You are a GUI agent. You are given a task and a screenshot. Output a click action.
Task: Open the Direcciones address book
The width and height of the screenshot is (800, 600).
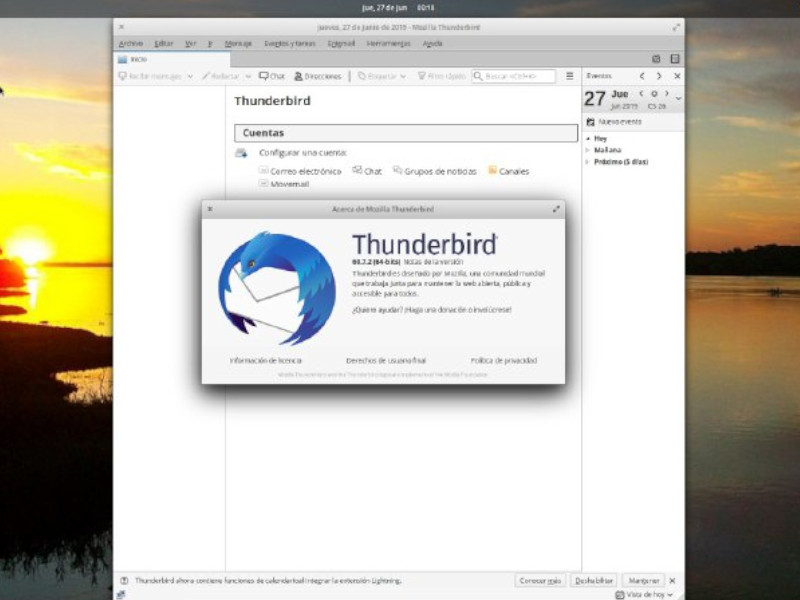click(x=298, y=76)
